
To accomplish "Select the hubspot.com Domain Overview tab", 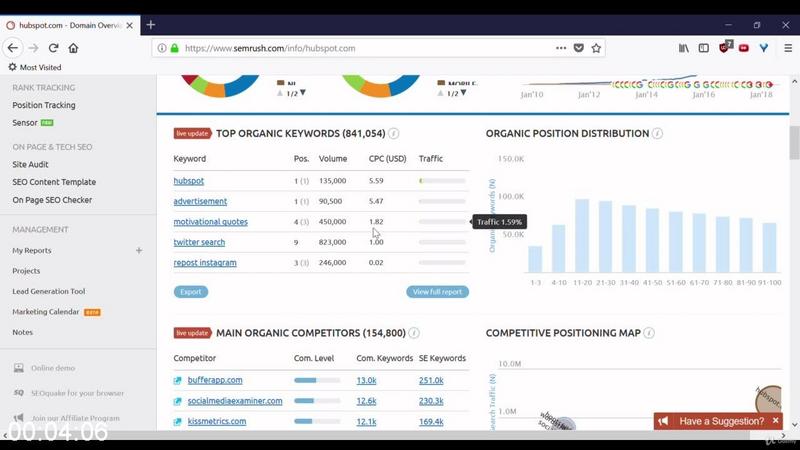I will point(70,25).
